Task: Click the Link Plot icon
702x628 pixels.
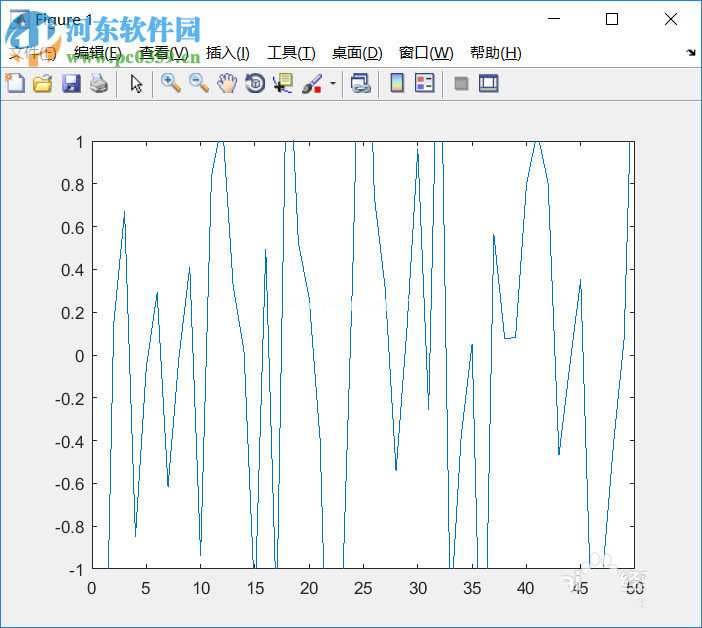Action: pyautogui.click(x=361, y=84)
